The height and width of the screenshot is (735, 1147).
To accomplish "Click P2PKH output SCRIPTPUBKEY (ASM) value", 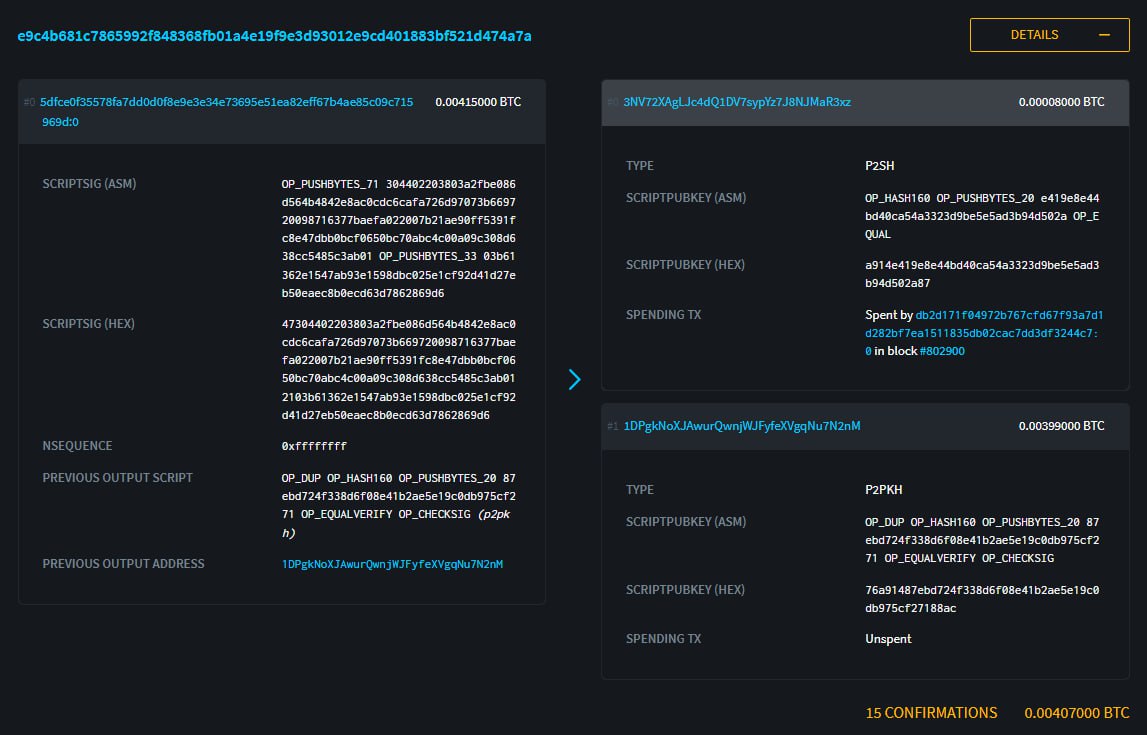I will pos(982,540).
